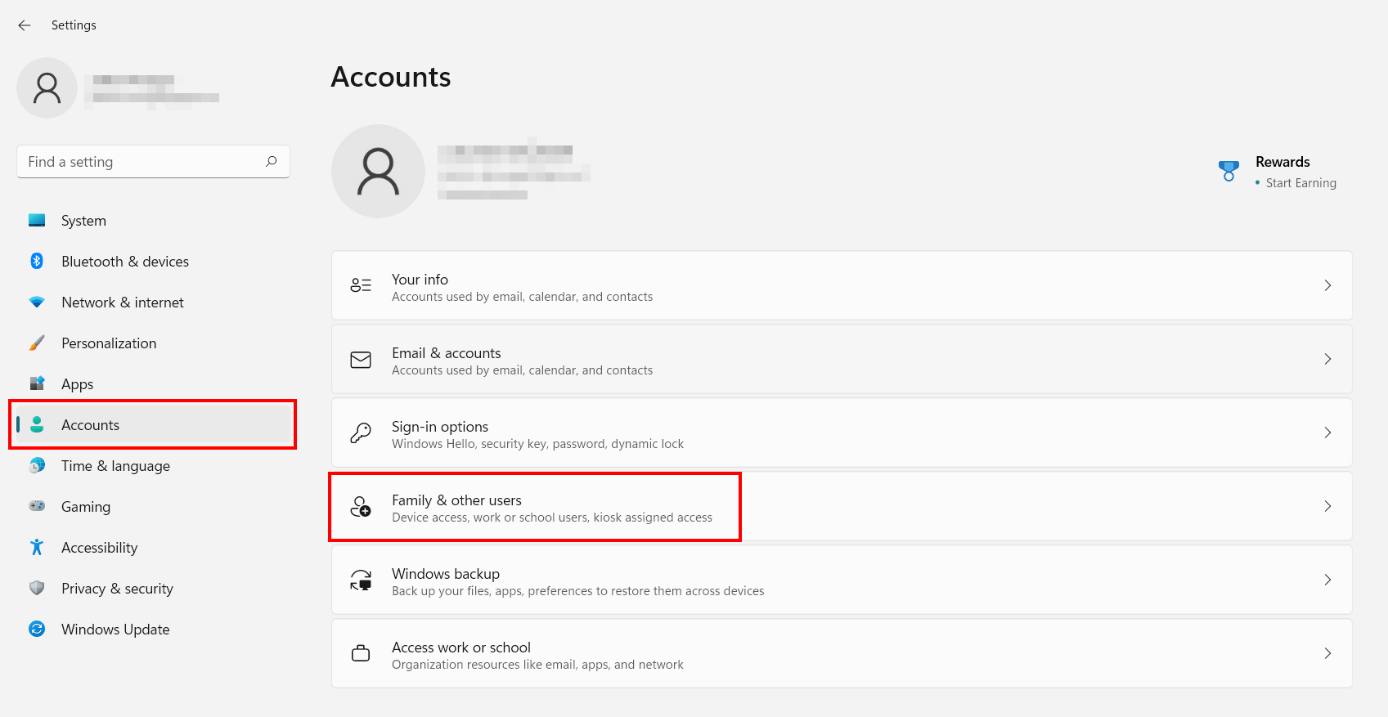Click the Sign-in options key icon
The height and width of the screenshot is (717, 1388).
[361, 433]
